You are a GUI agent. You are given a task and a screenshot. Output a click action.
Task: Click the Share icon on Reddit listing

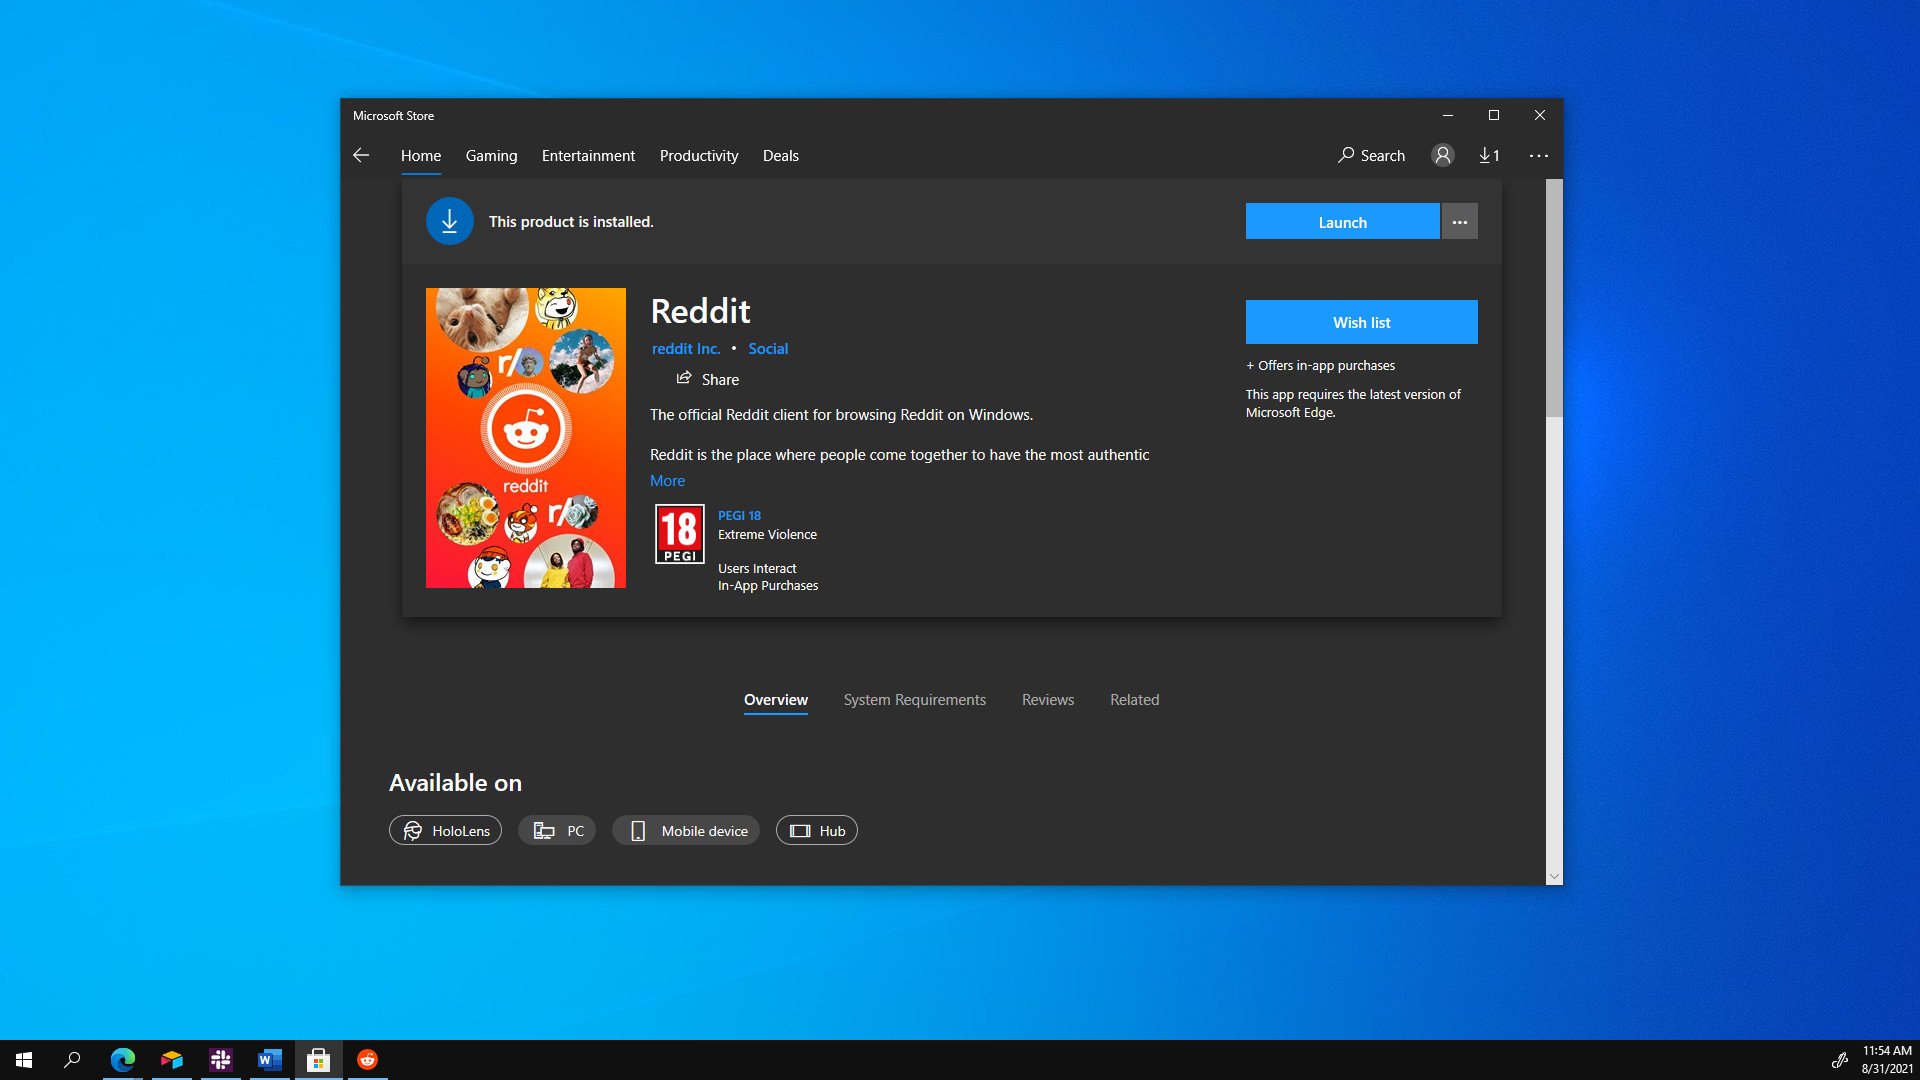tap(683, 378)
